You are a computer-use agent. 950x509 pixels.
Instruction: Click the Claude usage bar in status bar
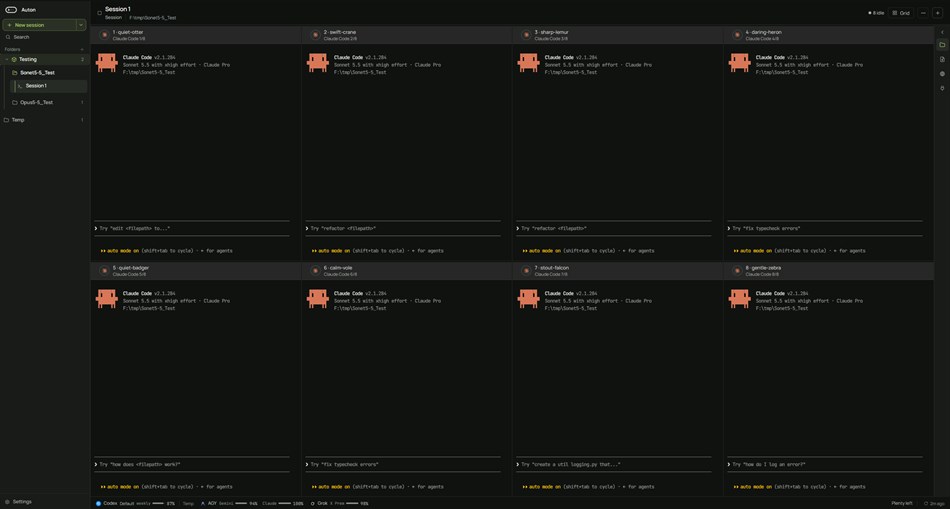[x=285, y=503]
